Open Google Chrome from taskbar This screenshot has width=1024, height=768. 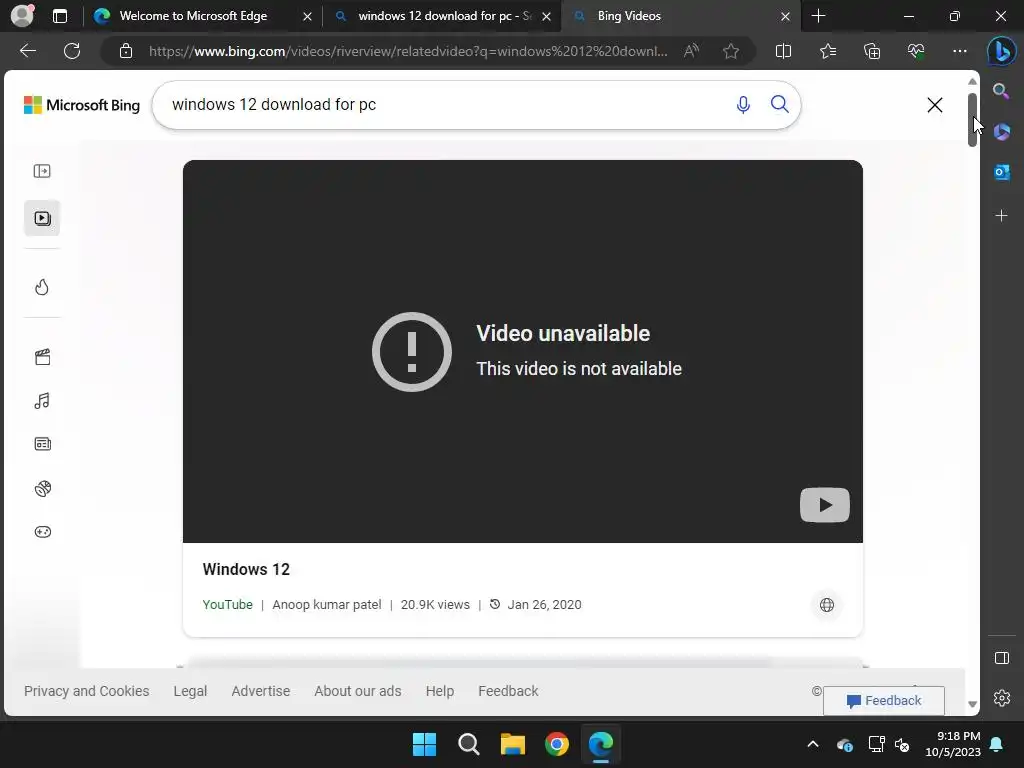(557, 744)
